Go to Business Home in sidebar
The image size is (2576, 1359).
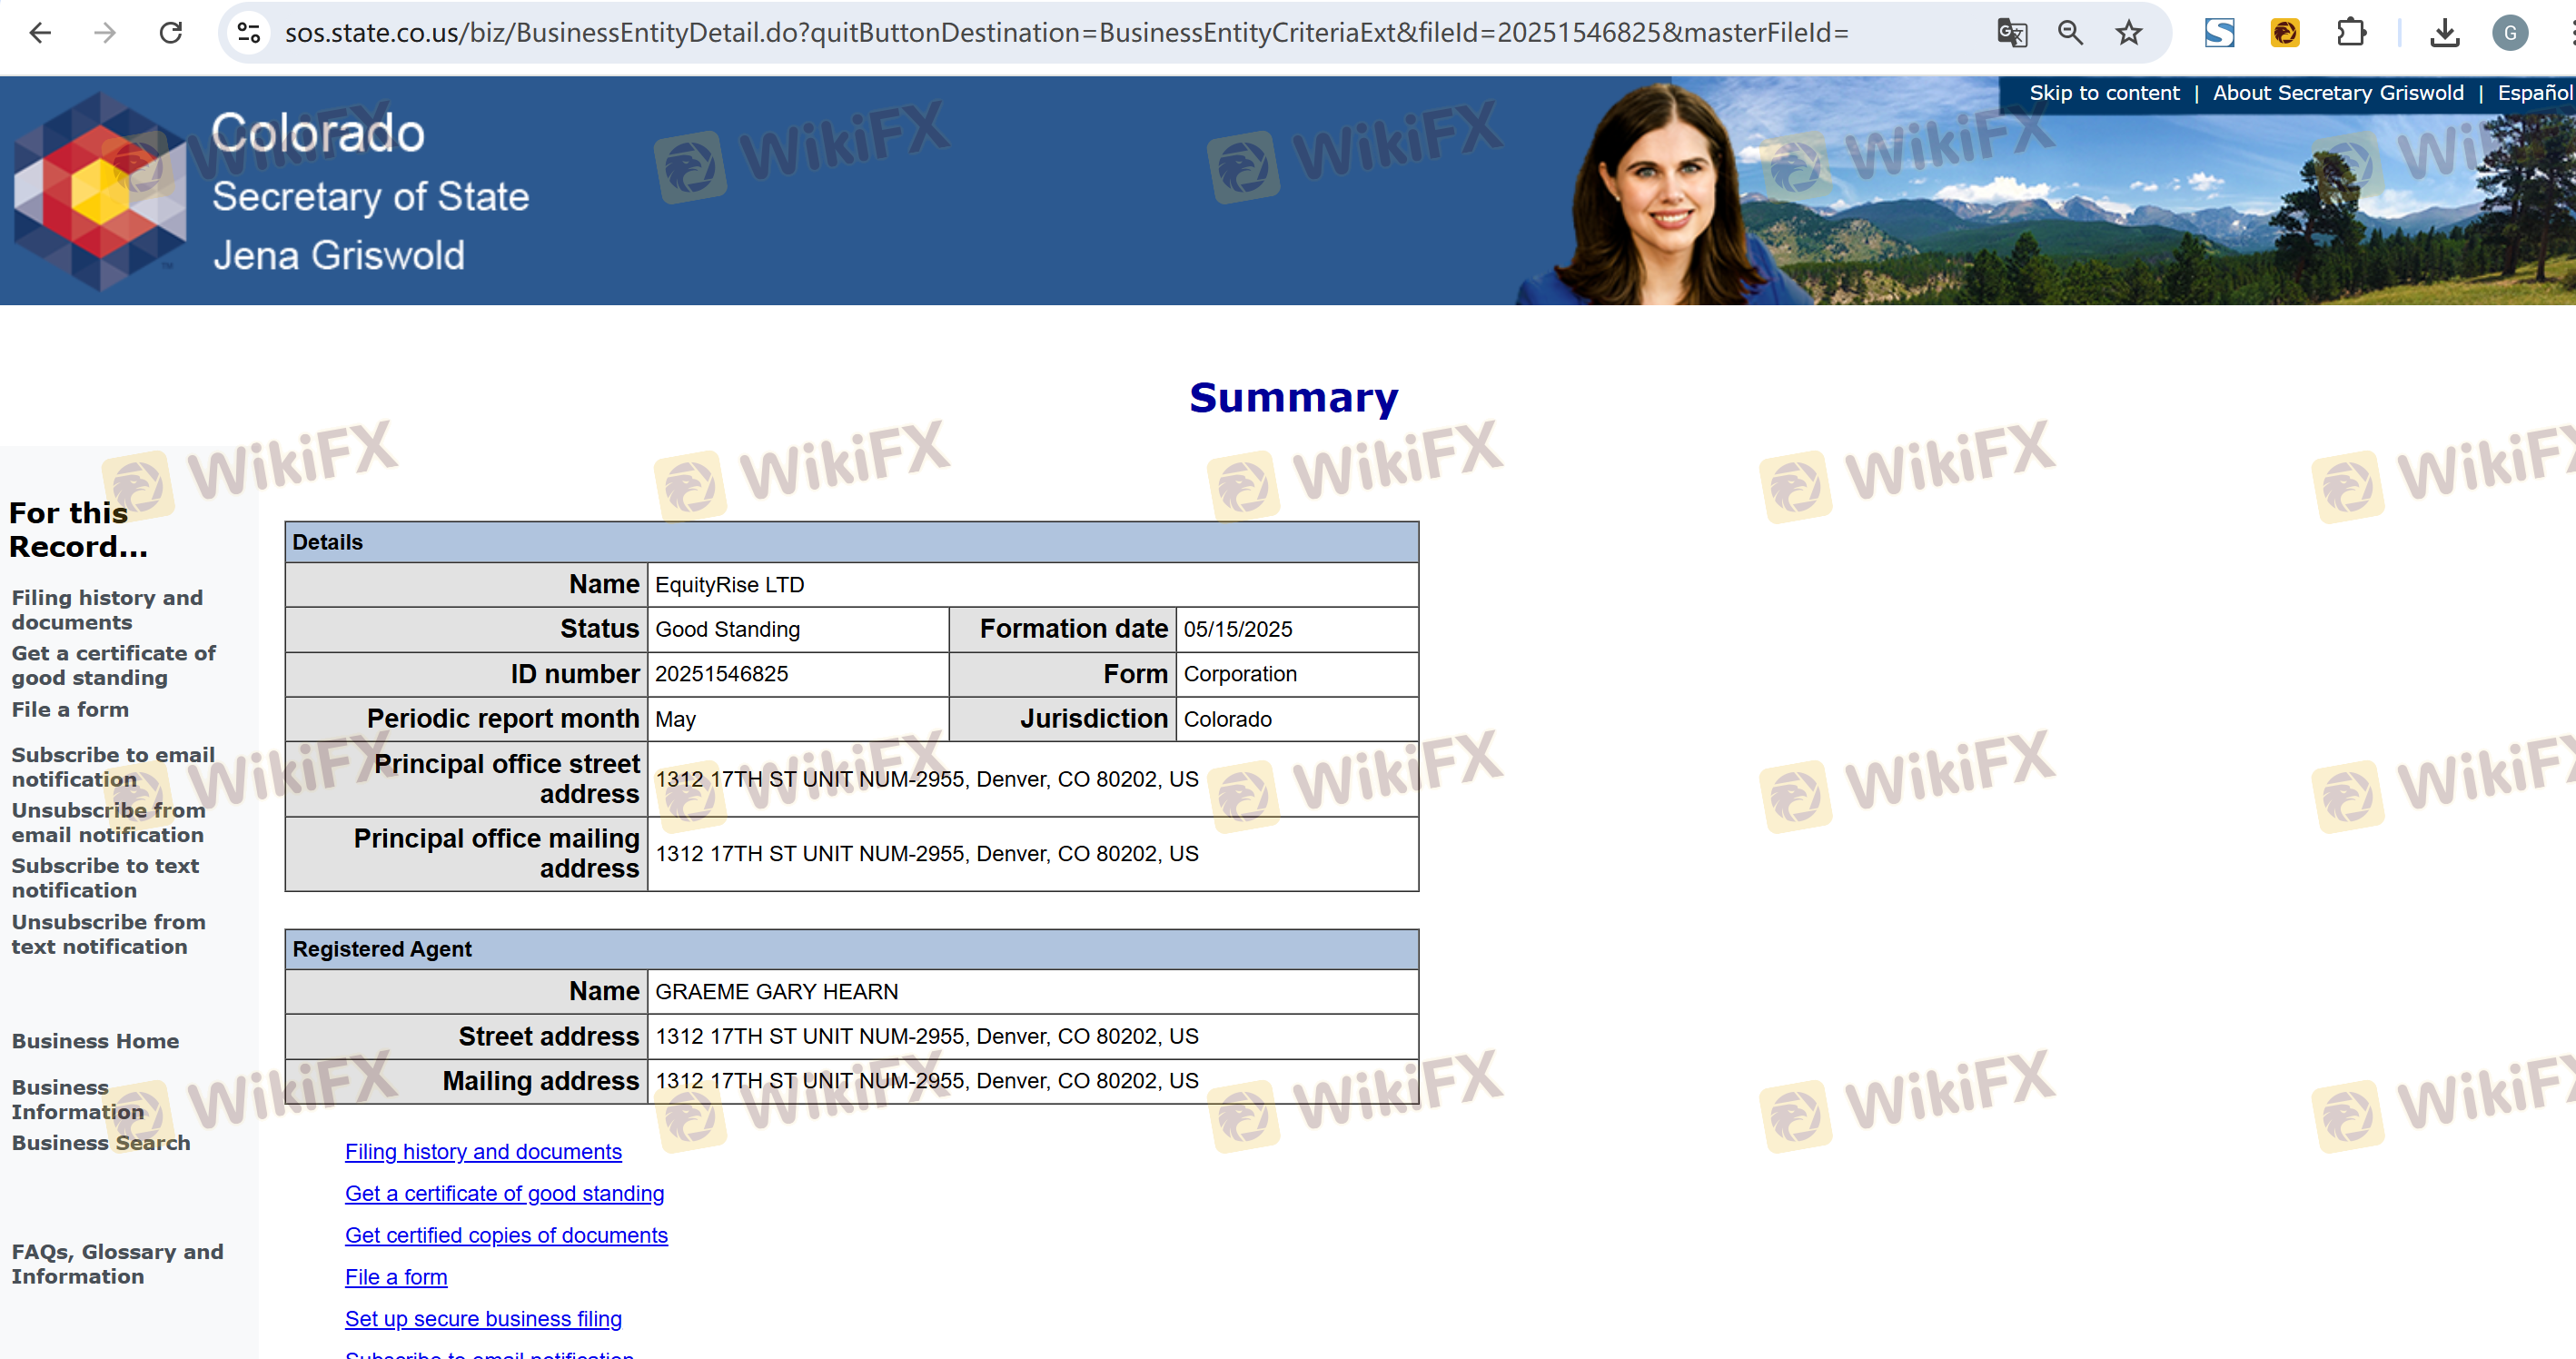pyautogui.click(x=95, y=1041)
